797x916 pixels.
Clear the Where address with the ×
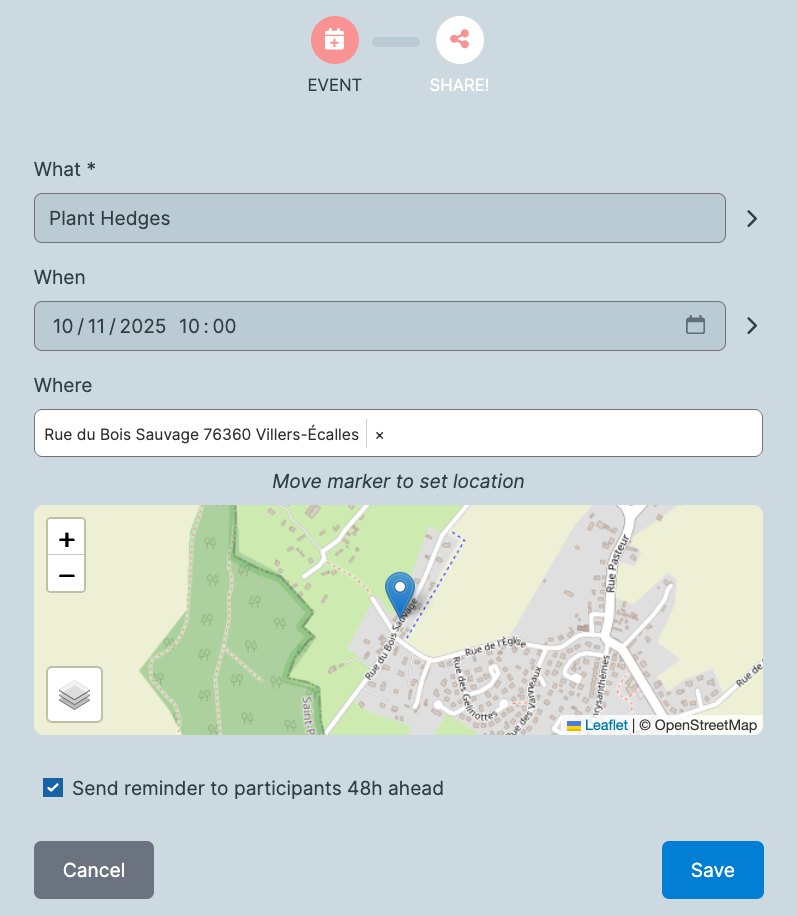(379, 435)
